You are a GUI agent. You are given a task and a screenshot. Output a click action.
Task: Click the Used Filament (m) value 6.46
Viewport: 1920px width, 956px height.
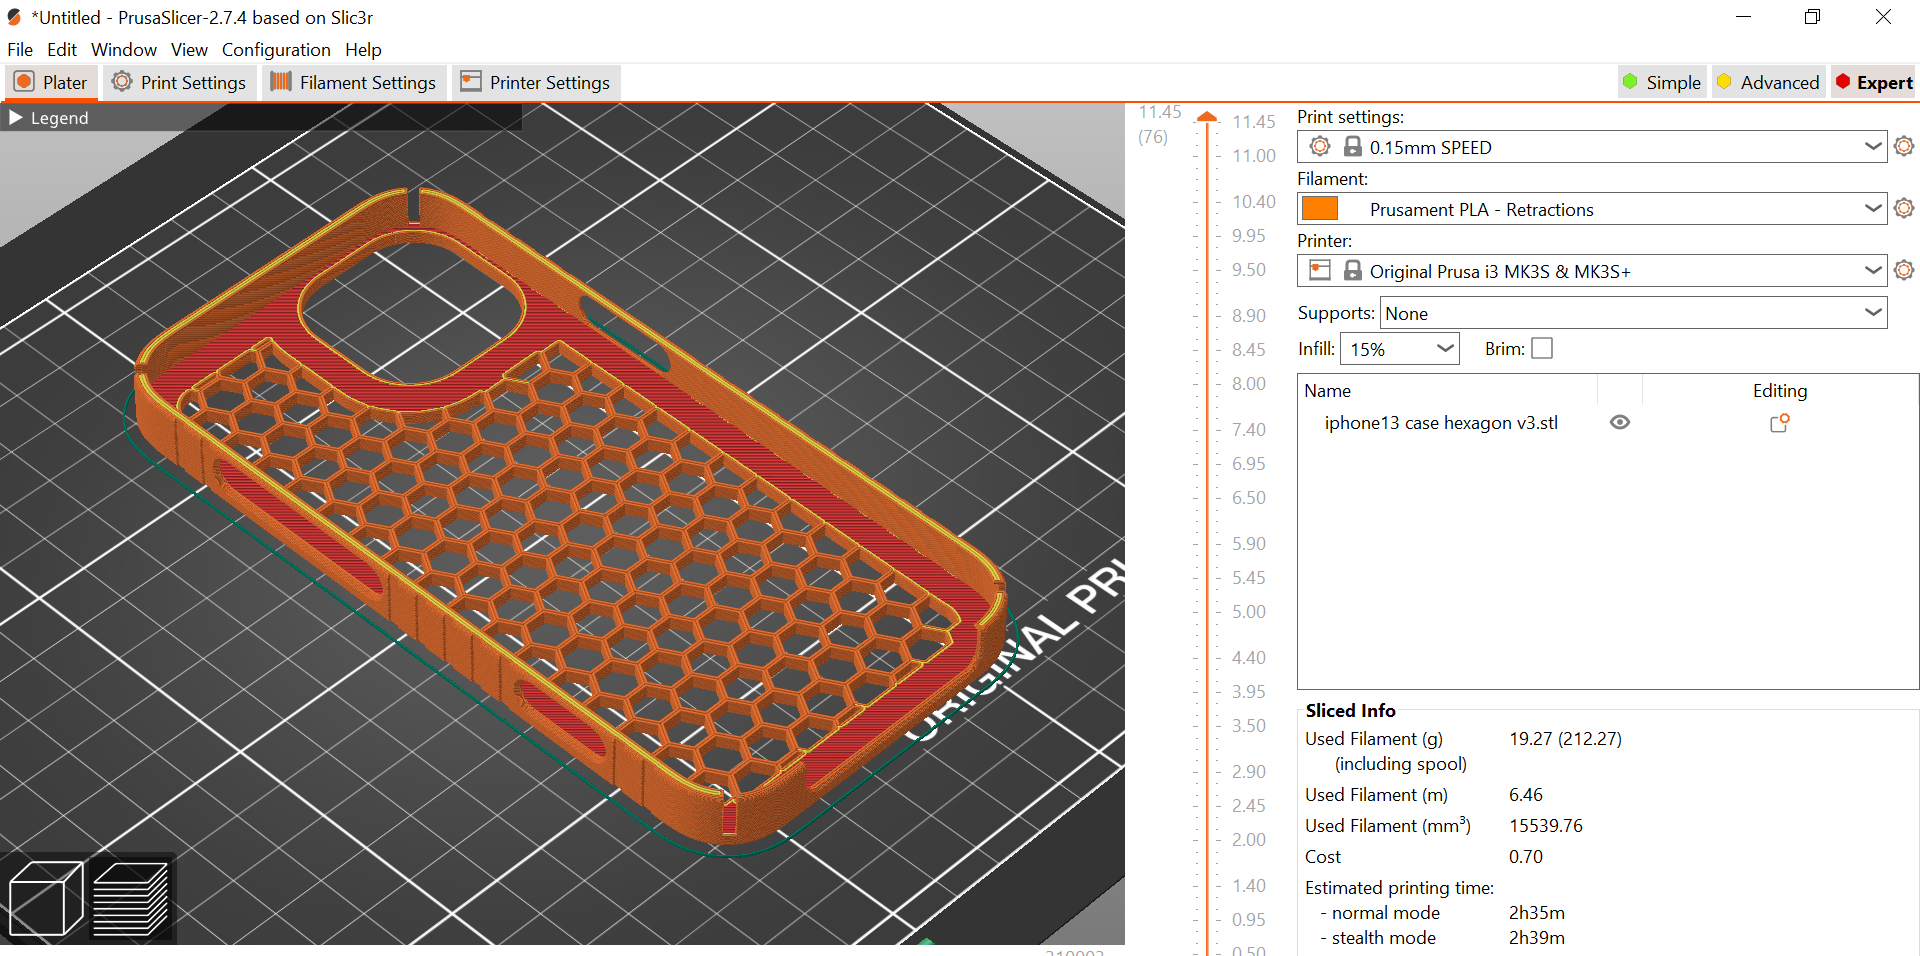(1526, 795)
